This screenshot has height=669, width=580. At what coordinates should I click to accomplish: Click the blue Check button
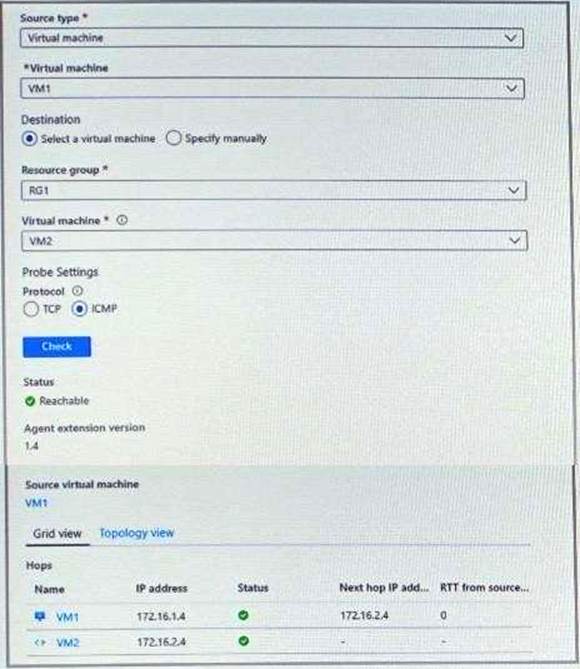pyautogui.click(x=57, y=346)
